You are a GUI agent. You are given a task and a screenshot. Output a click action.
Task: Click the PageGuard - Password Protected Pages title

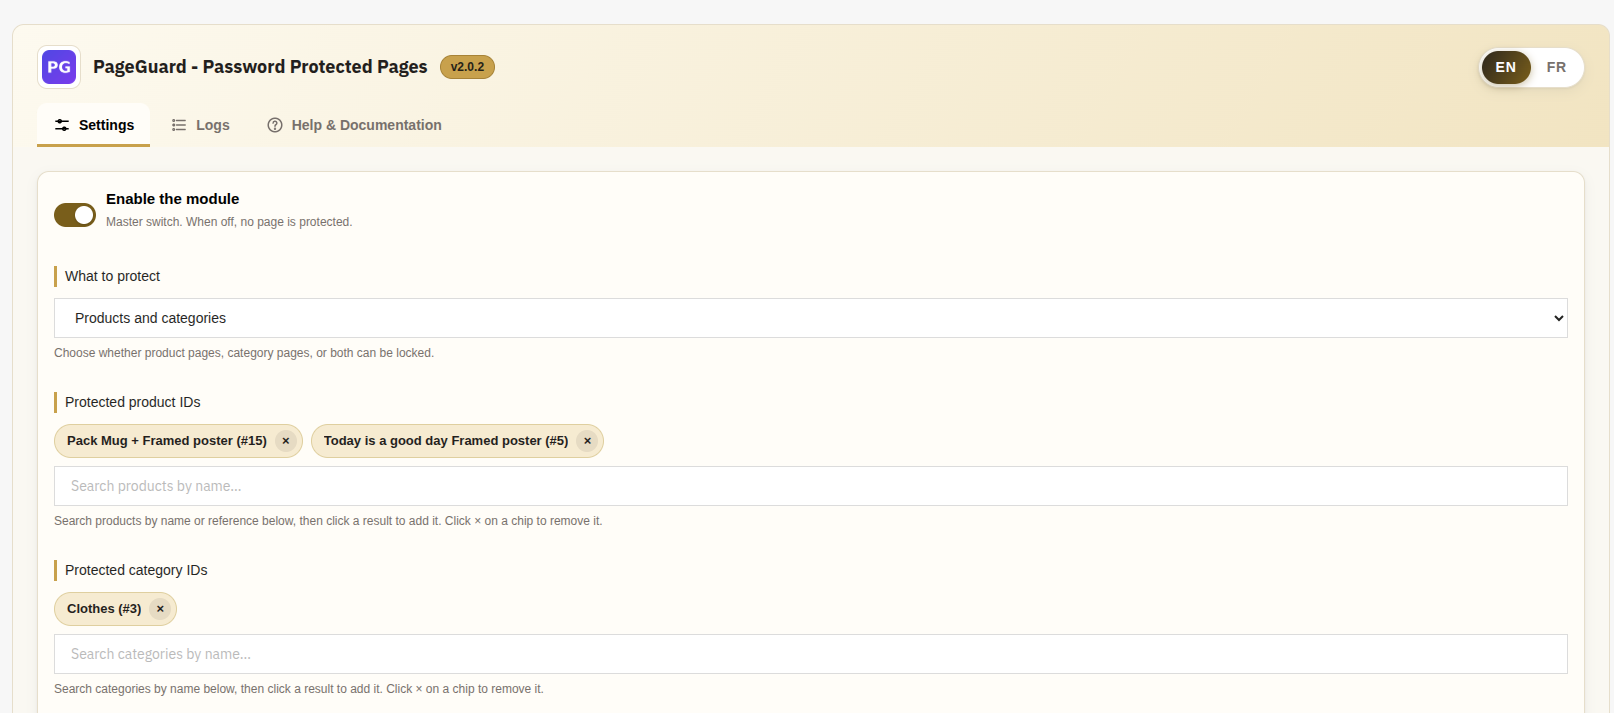(260, 67)
